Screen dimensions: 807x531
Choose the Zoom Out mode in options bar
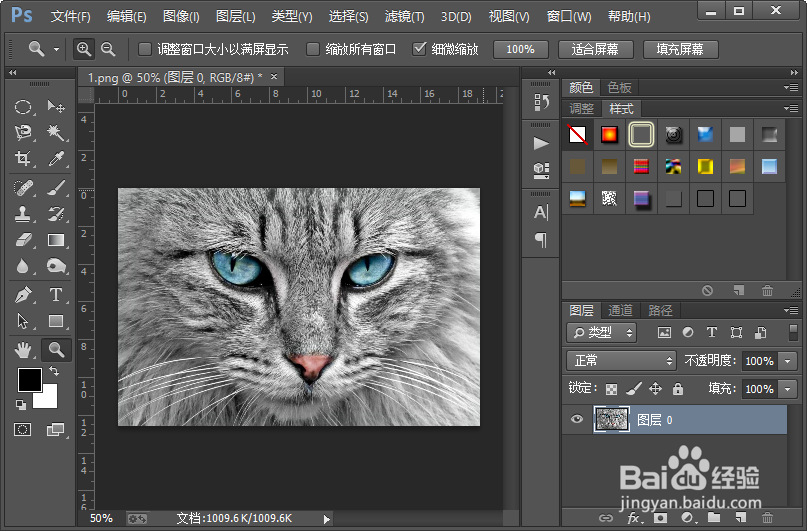coord(108,49)
